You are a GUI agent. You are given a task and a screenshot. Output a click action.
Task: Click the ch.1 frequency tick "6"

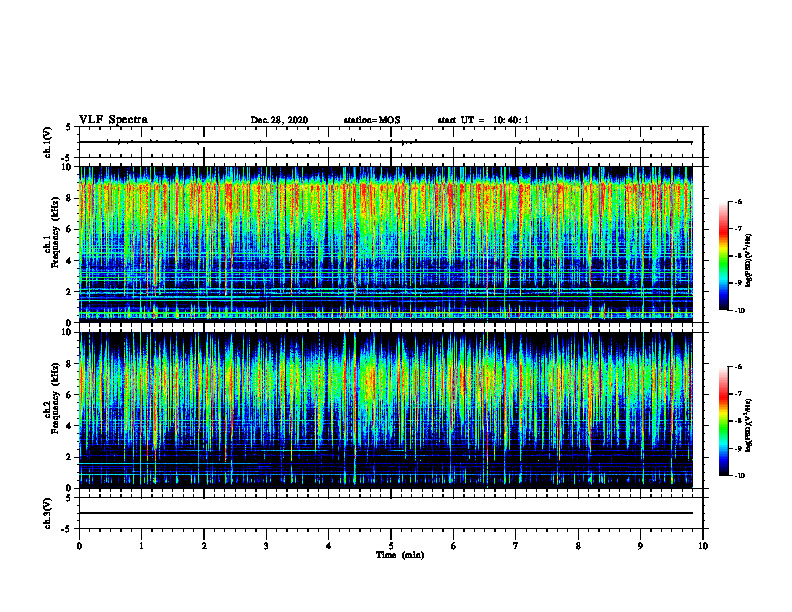pos(70,229)
